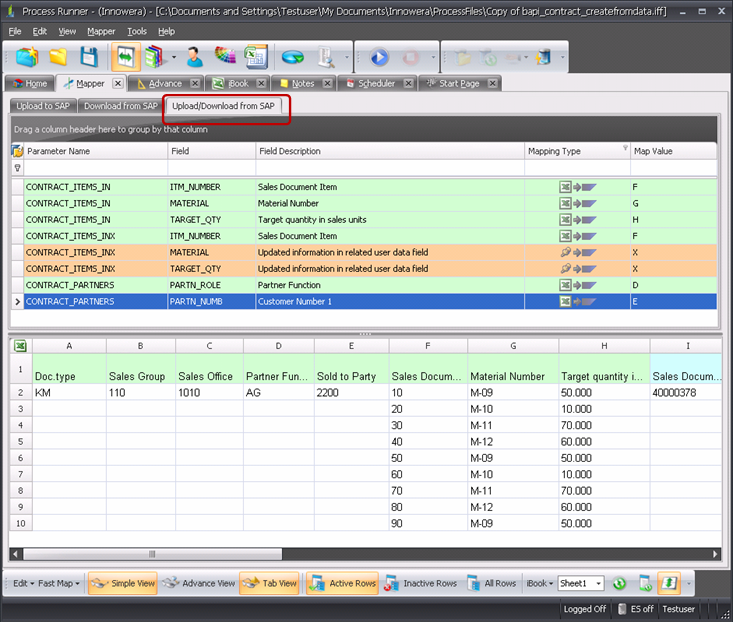Select the CONTRACT_PARTNERS PARTN_ROLE row
This screenshot has height=622, width=736.
[200, 285]
